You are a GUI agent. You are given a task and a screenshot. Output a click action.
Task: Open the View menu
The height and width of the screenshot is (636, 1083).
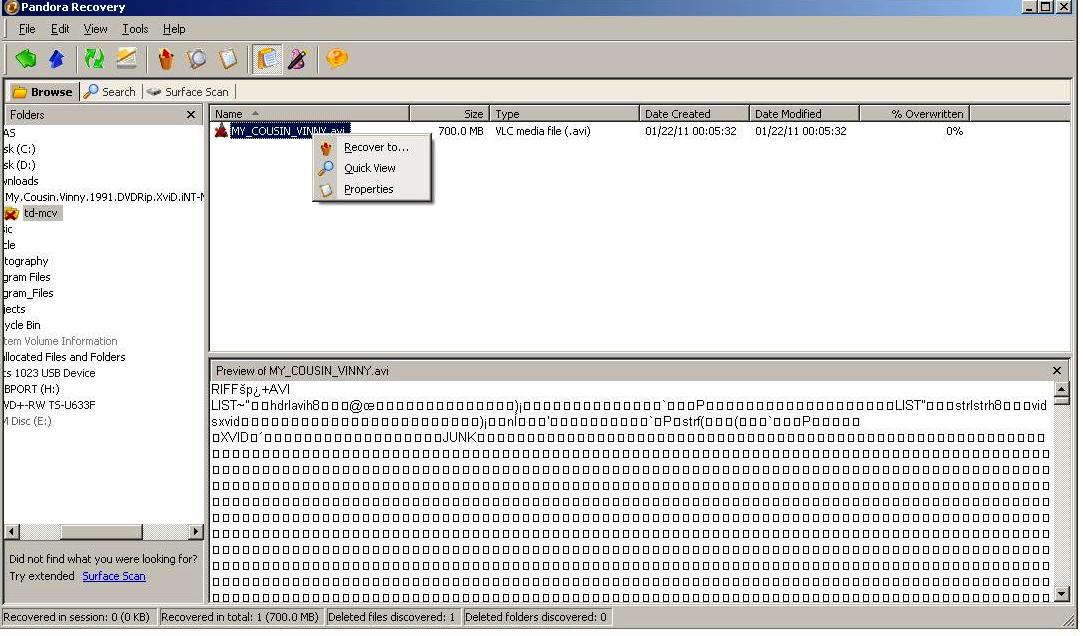95,29
